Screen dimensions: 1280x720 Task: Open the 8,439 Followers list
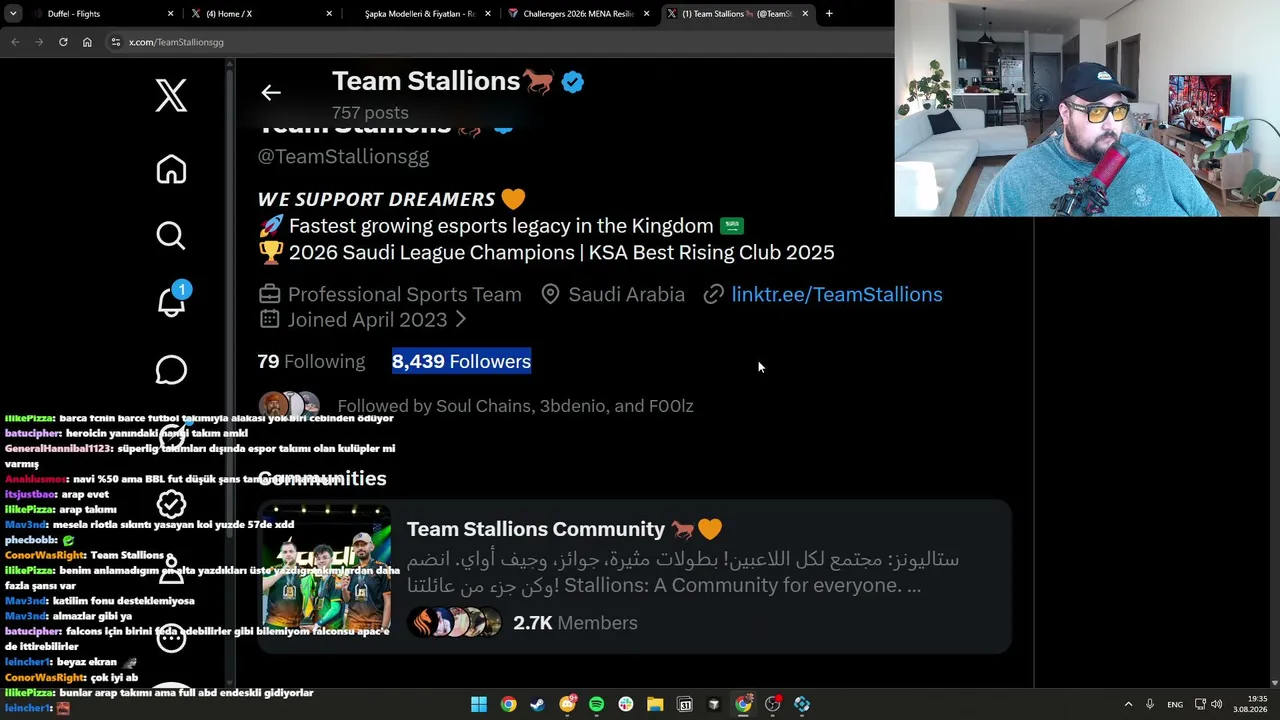tap(461, 361)
